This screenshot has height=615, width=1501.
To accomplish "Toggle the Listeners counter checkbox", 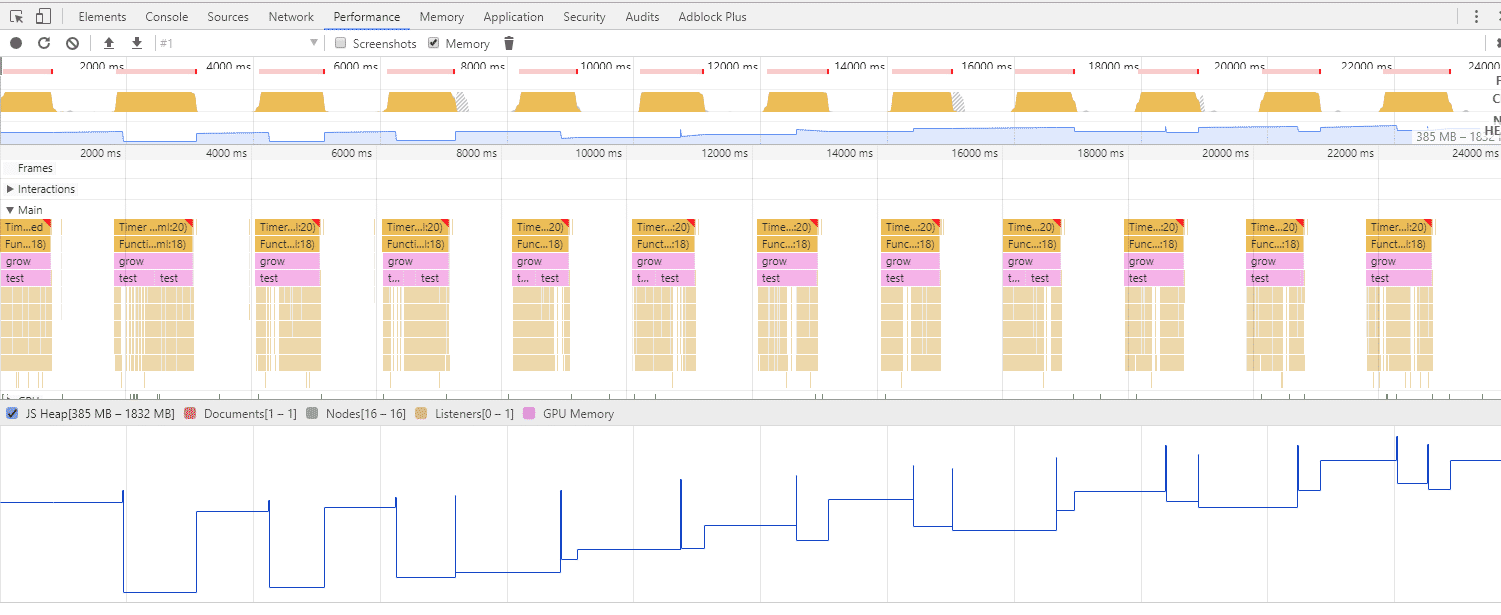I will coord(421,413).
